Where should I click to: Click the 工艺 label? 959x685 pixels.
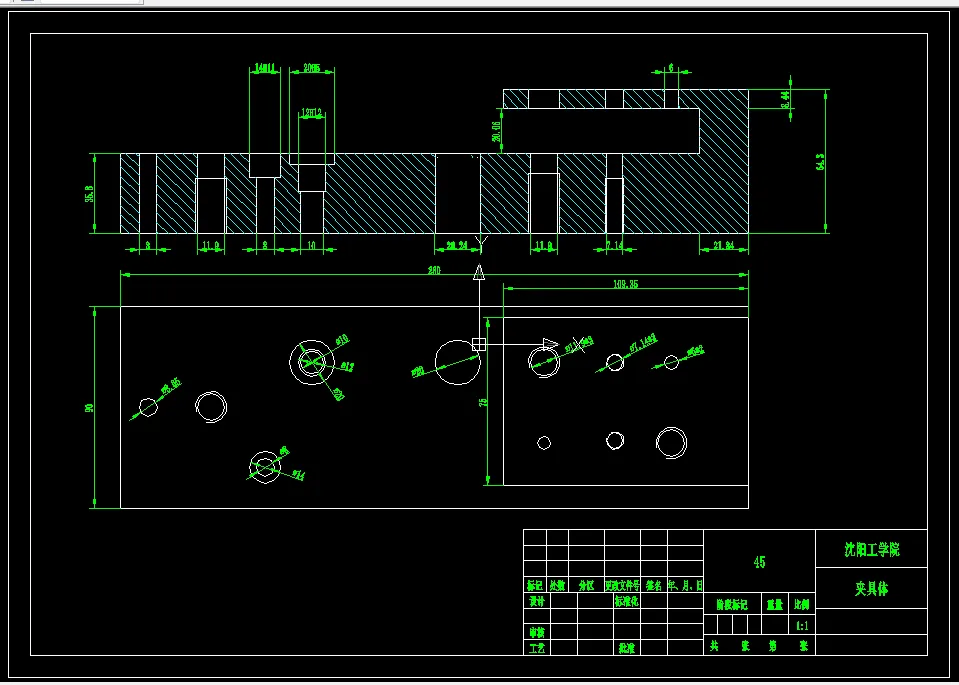click(x=536, y=648)
